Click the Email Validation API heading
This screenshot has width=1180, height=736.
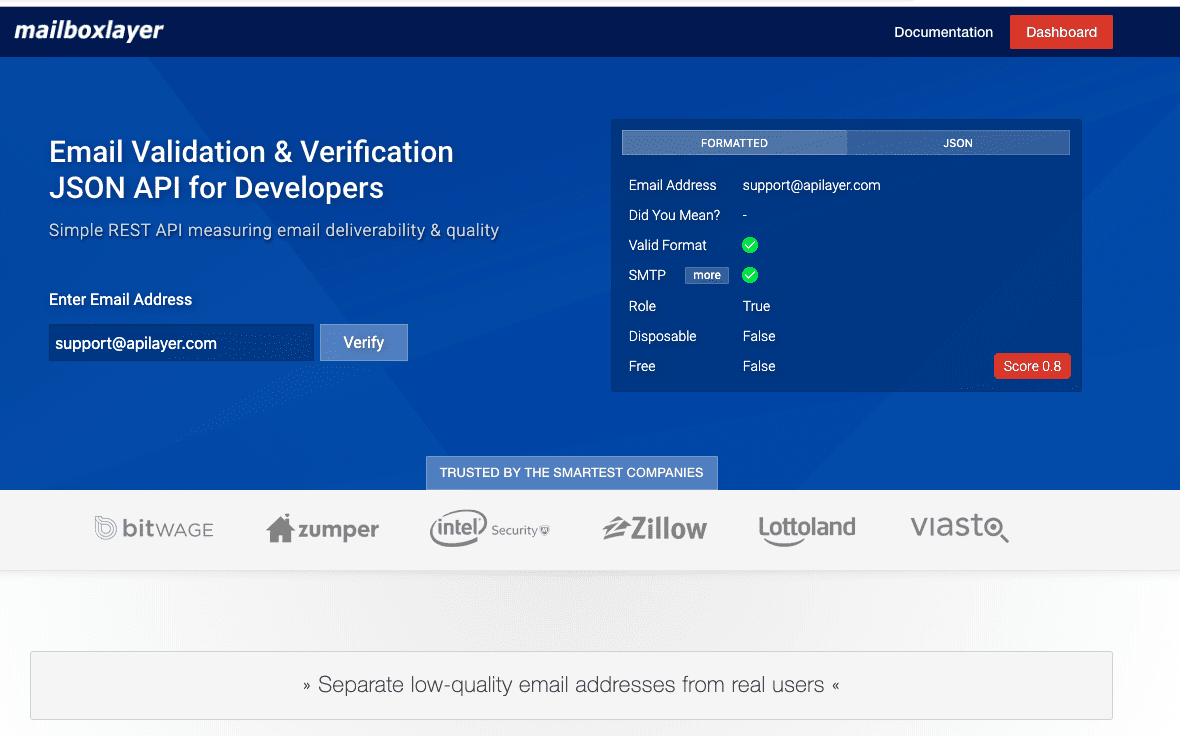tap(251, 169)
